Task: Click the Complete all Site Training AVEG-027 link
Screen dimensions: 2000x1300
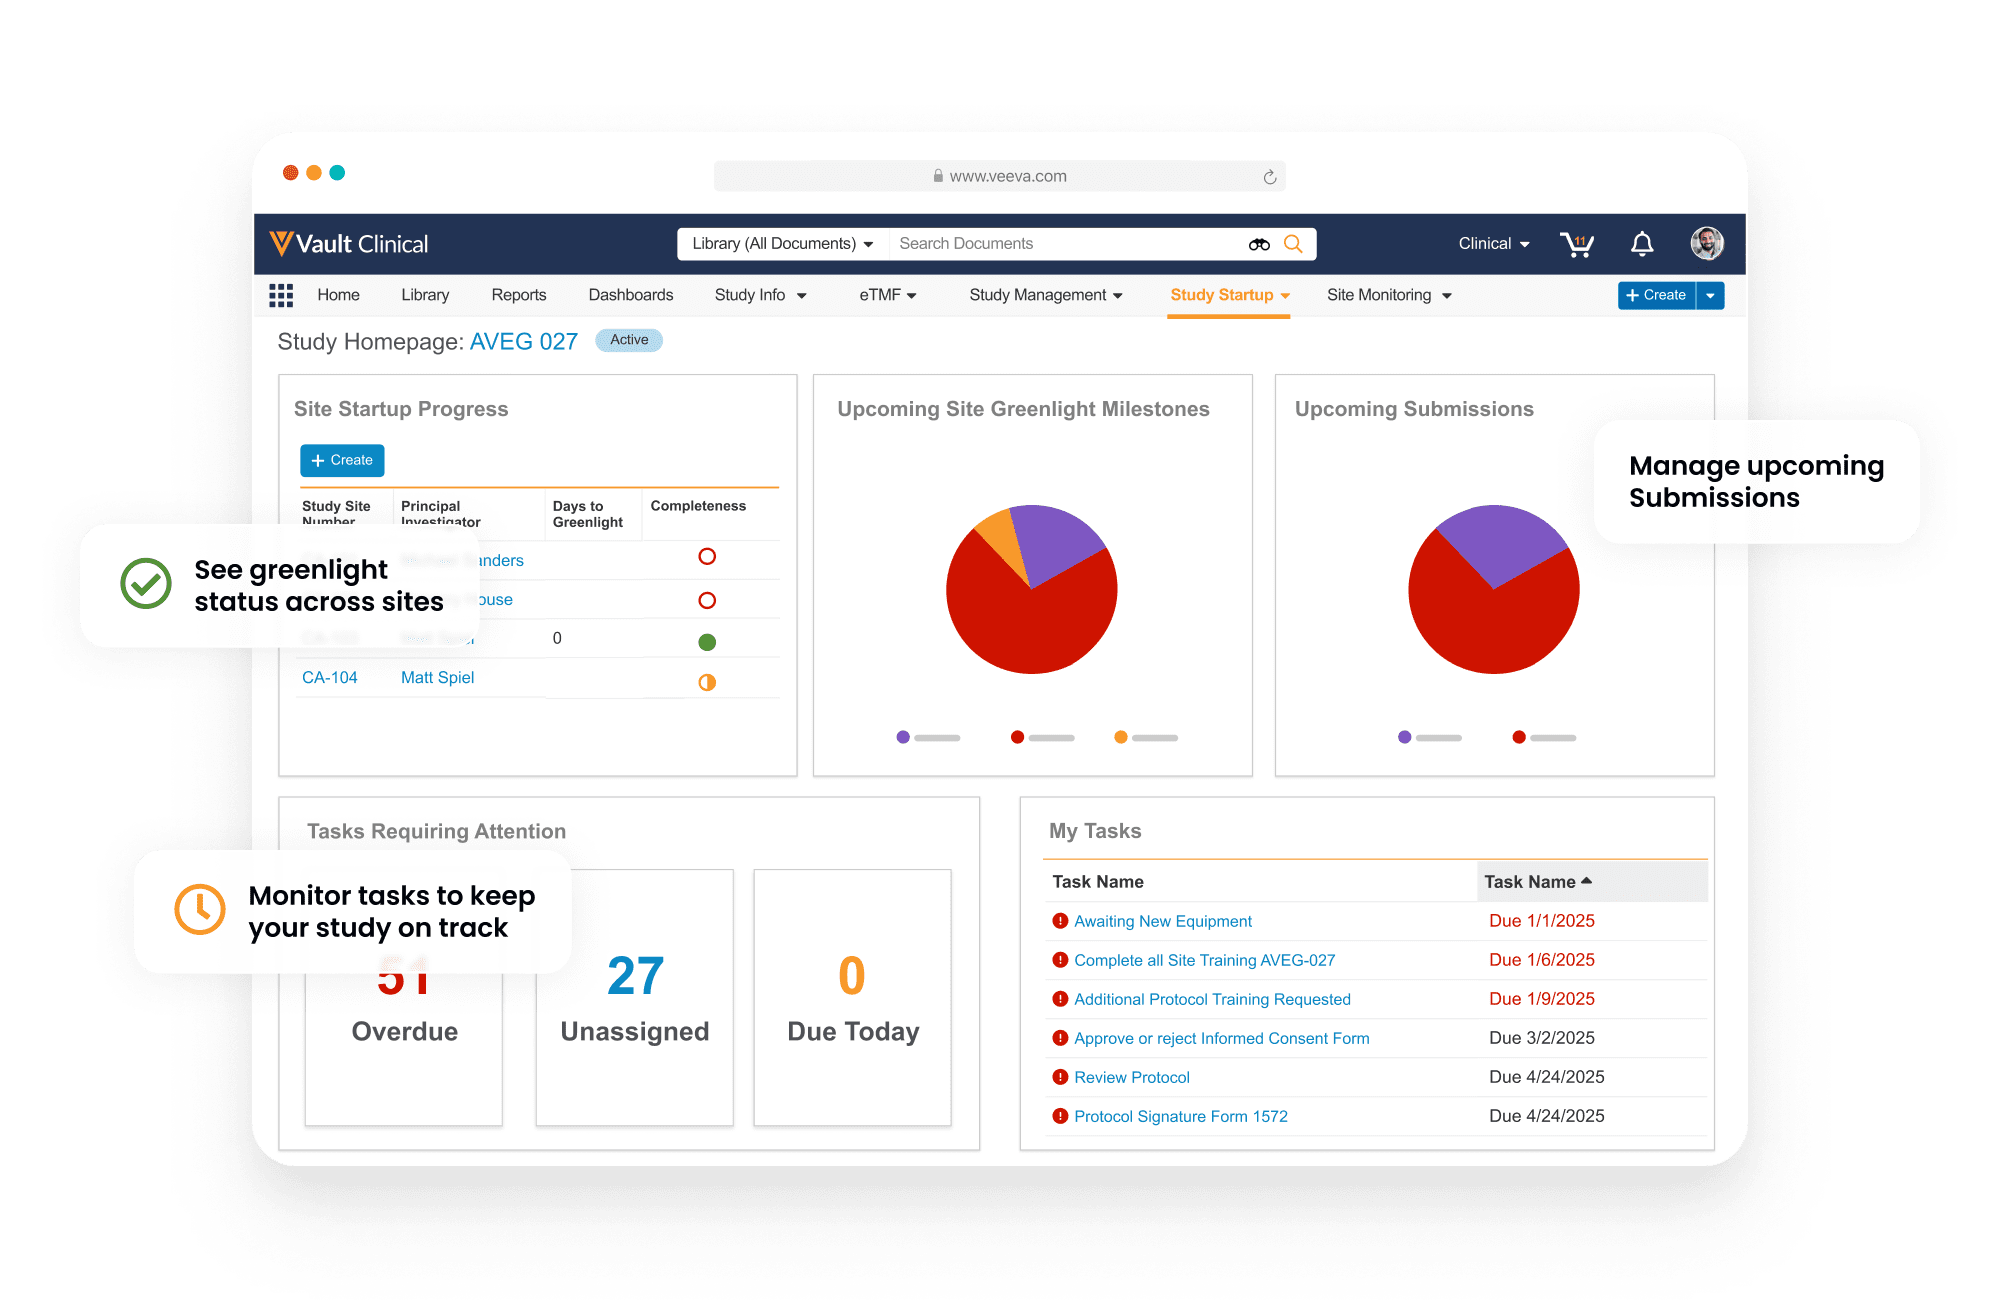Action: (1204, 960)
